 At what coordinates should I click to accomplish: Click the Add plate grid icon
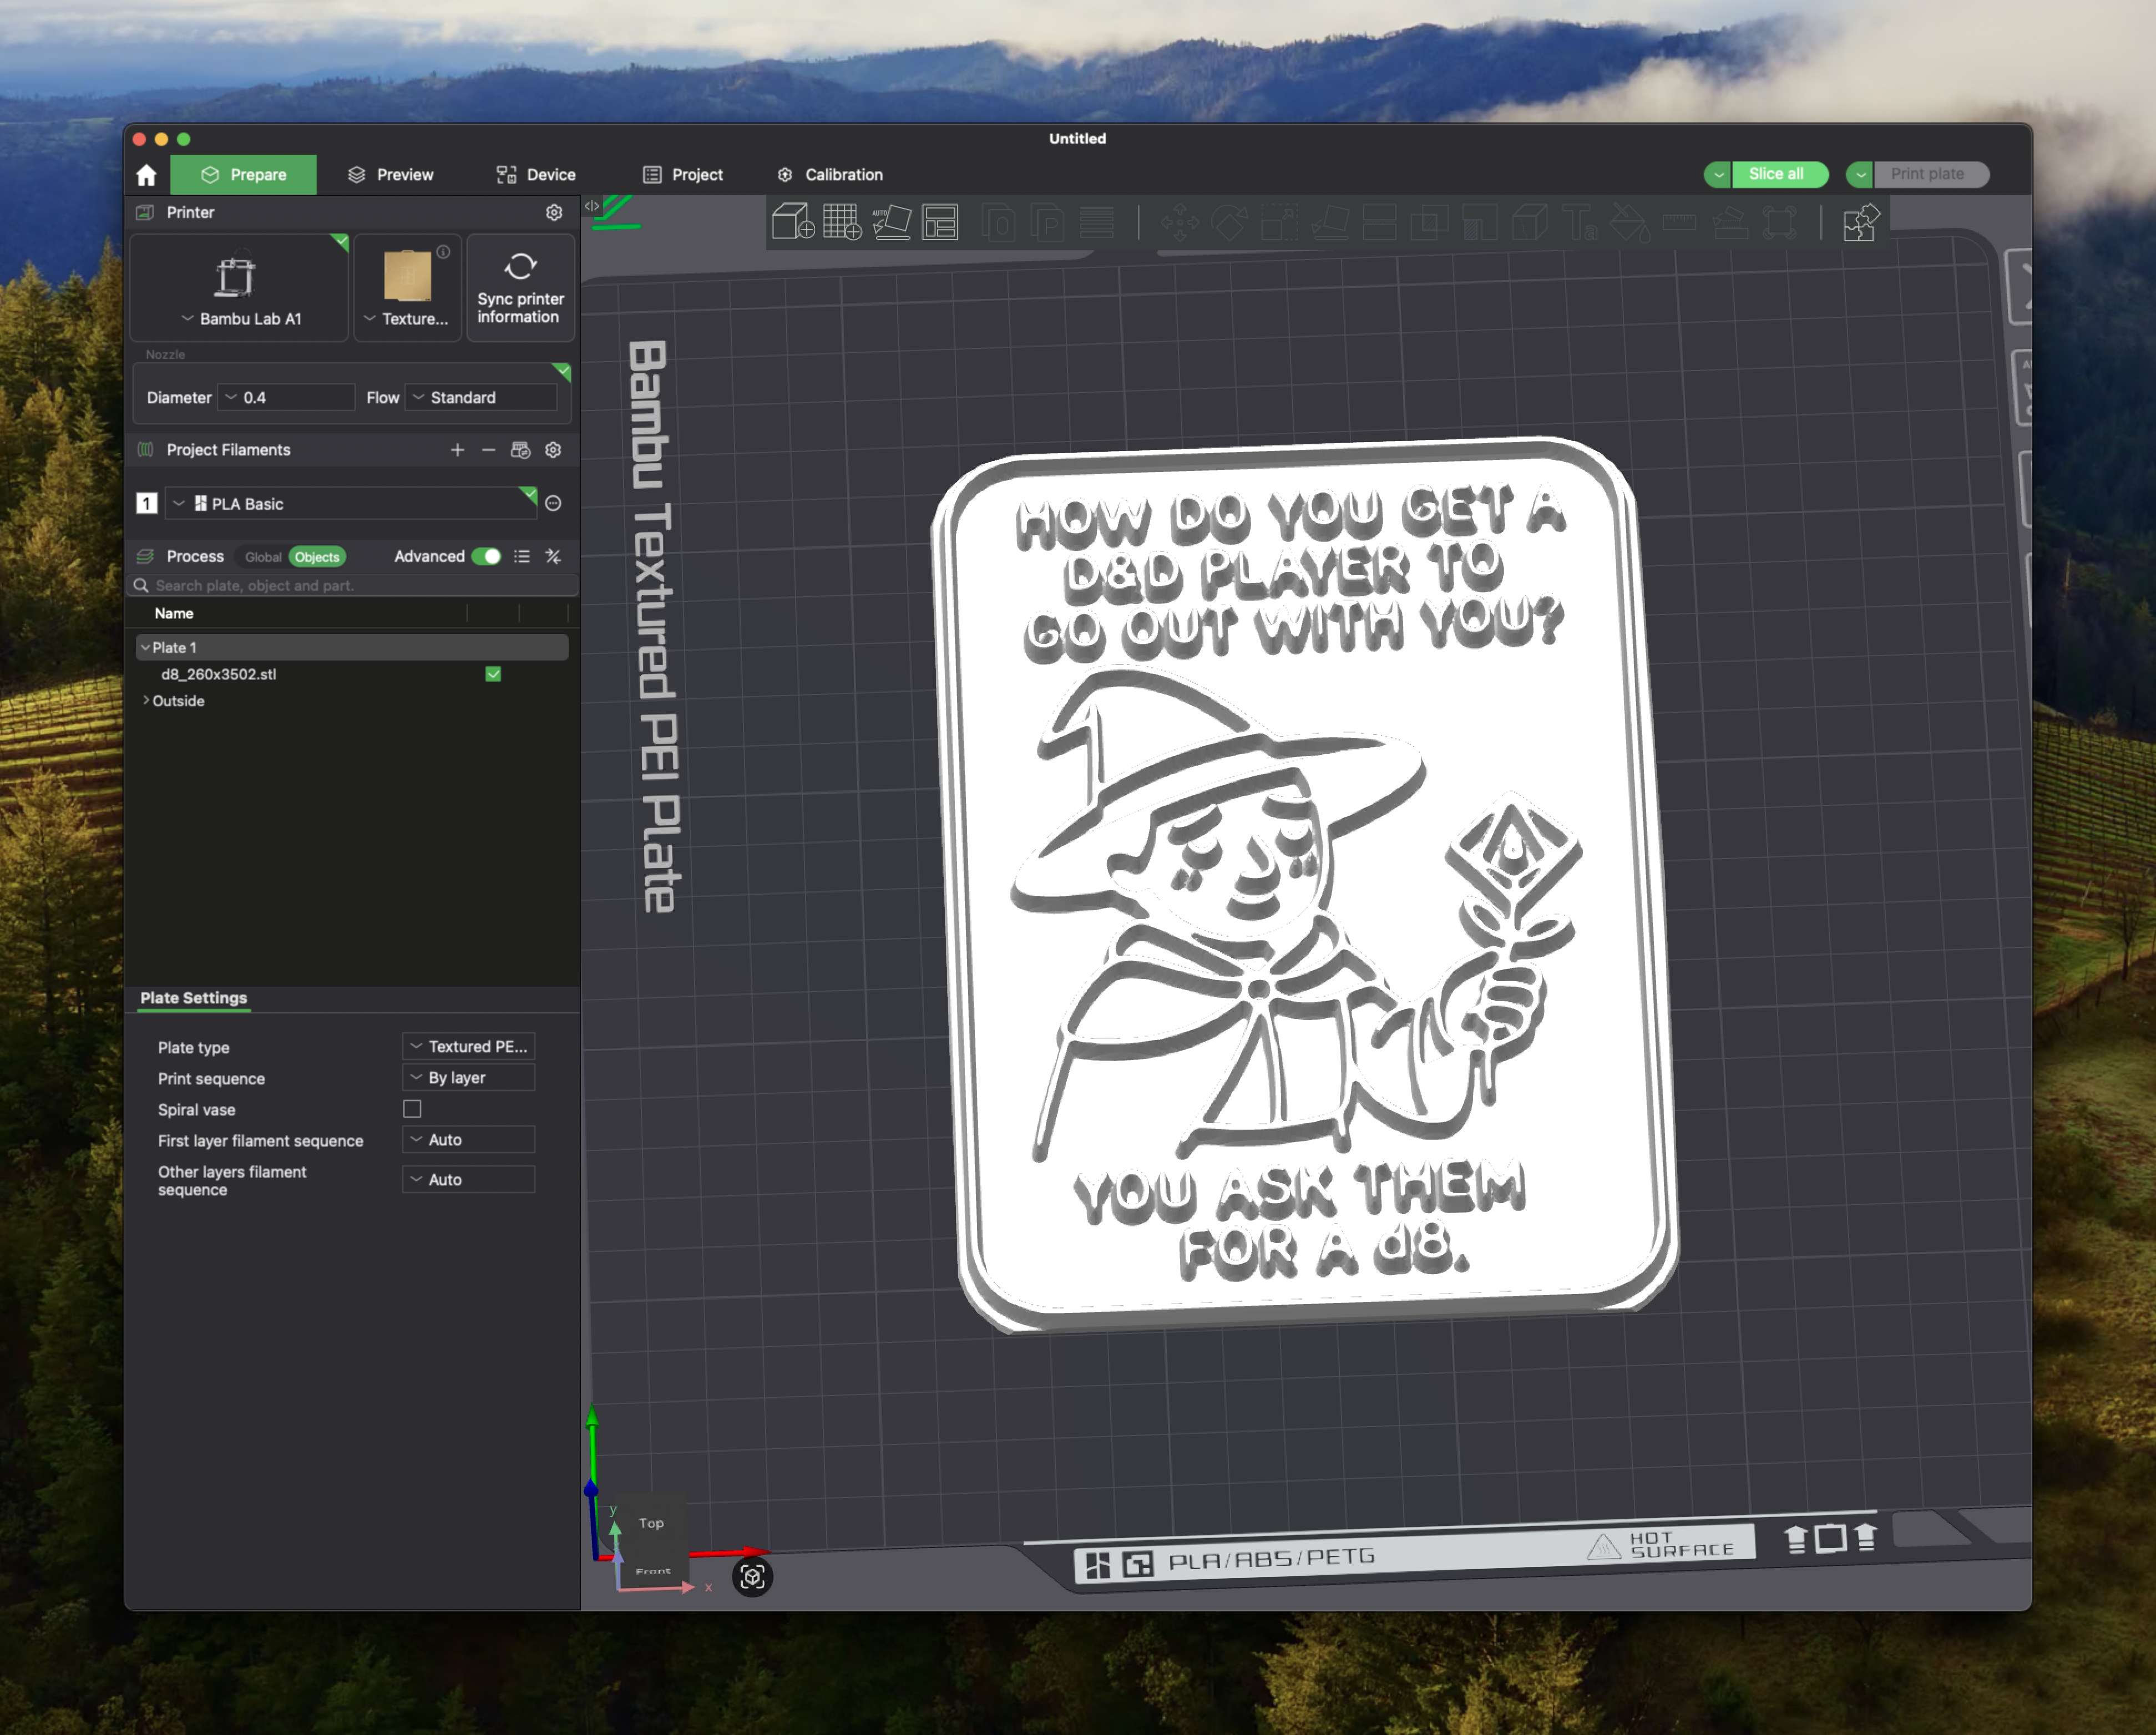point(841,222)
